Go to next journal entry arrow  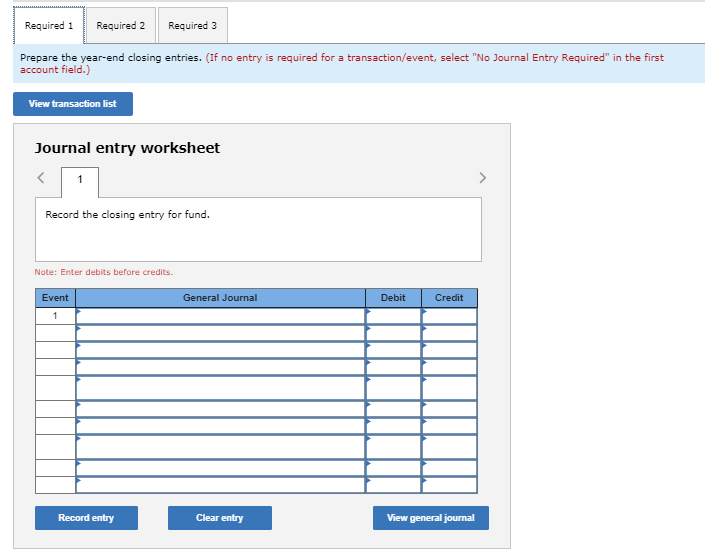482,177
